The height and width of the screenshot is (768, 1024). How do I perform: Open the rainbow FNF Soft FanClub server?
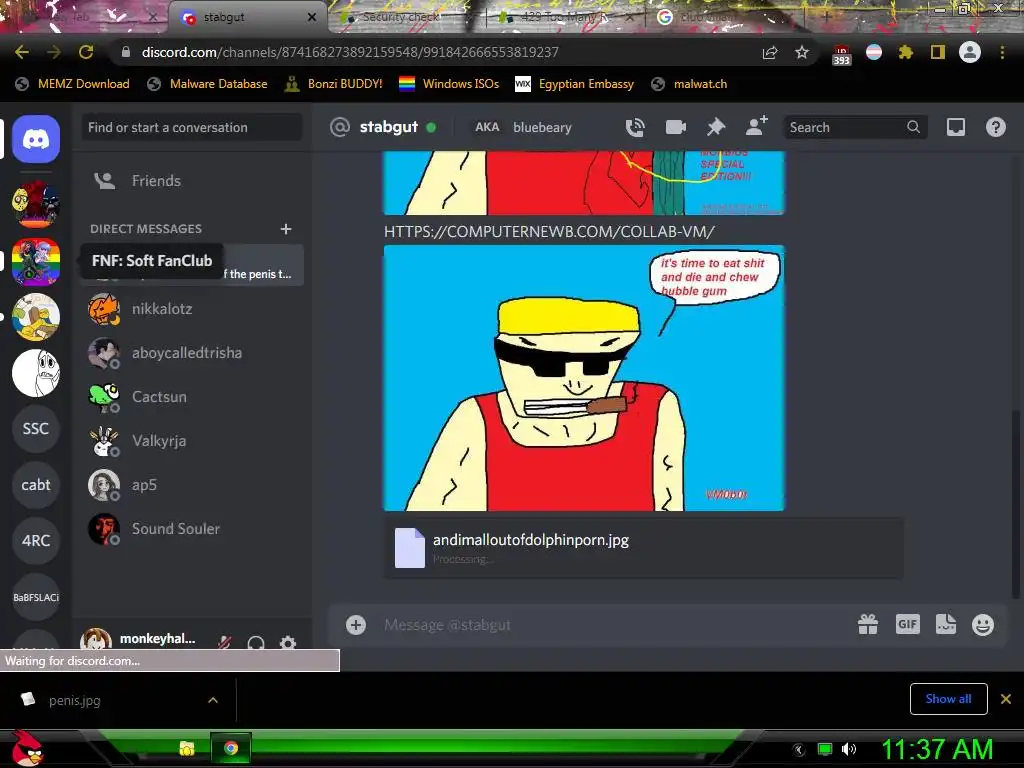[x=36, y=261]
